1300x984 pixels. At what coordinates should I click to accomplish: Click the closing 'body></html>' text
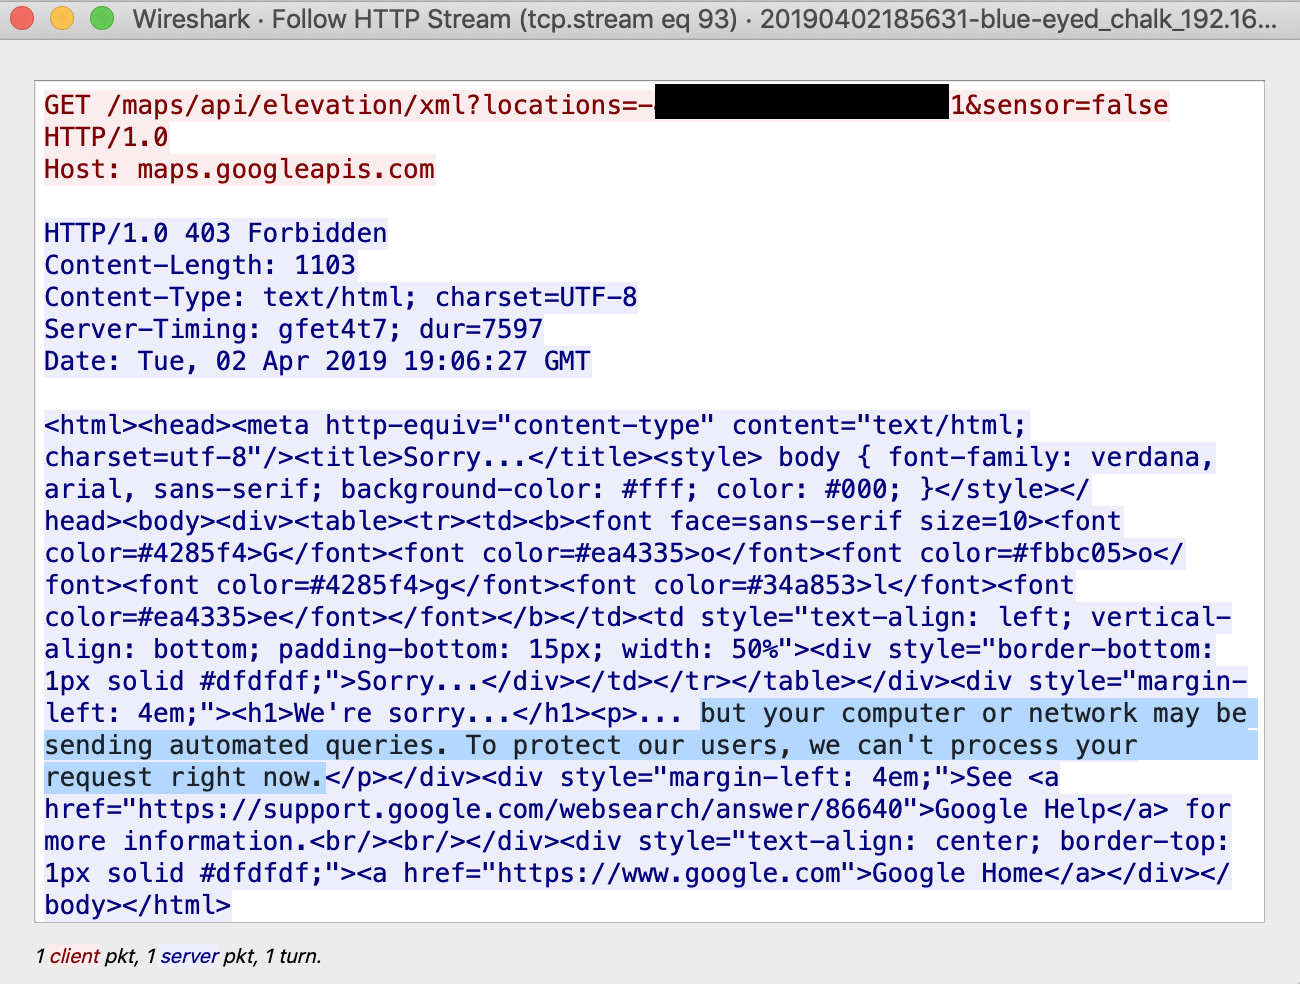[138, 905]
